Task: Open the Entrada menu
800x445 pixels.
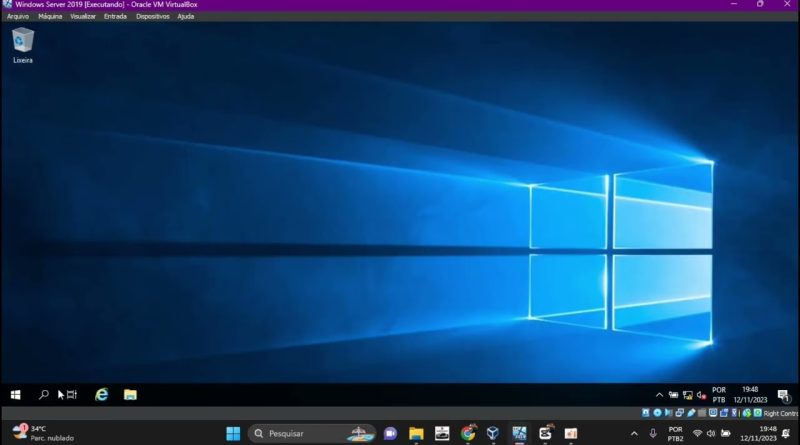Action: click(x=115, y=16)
